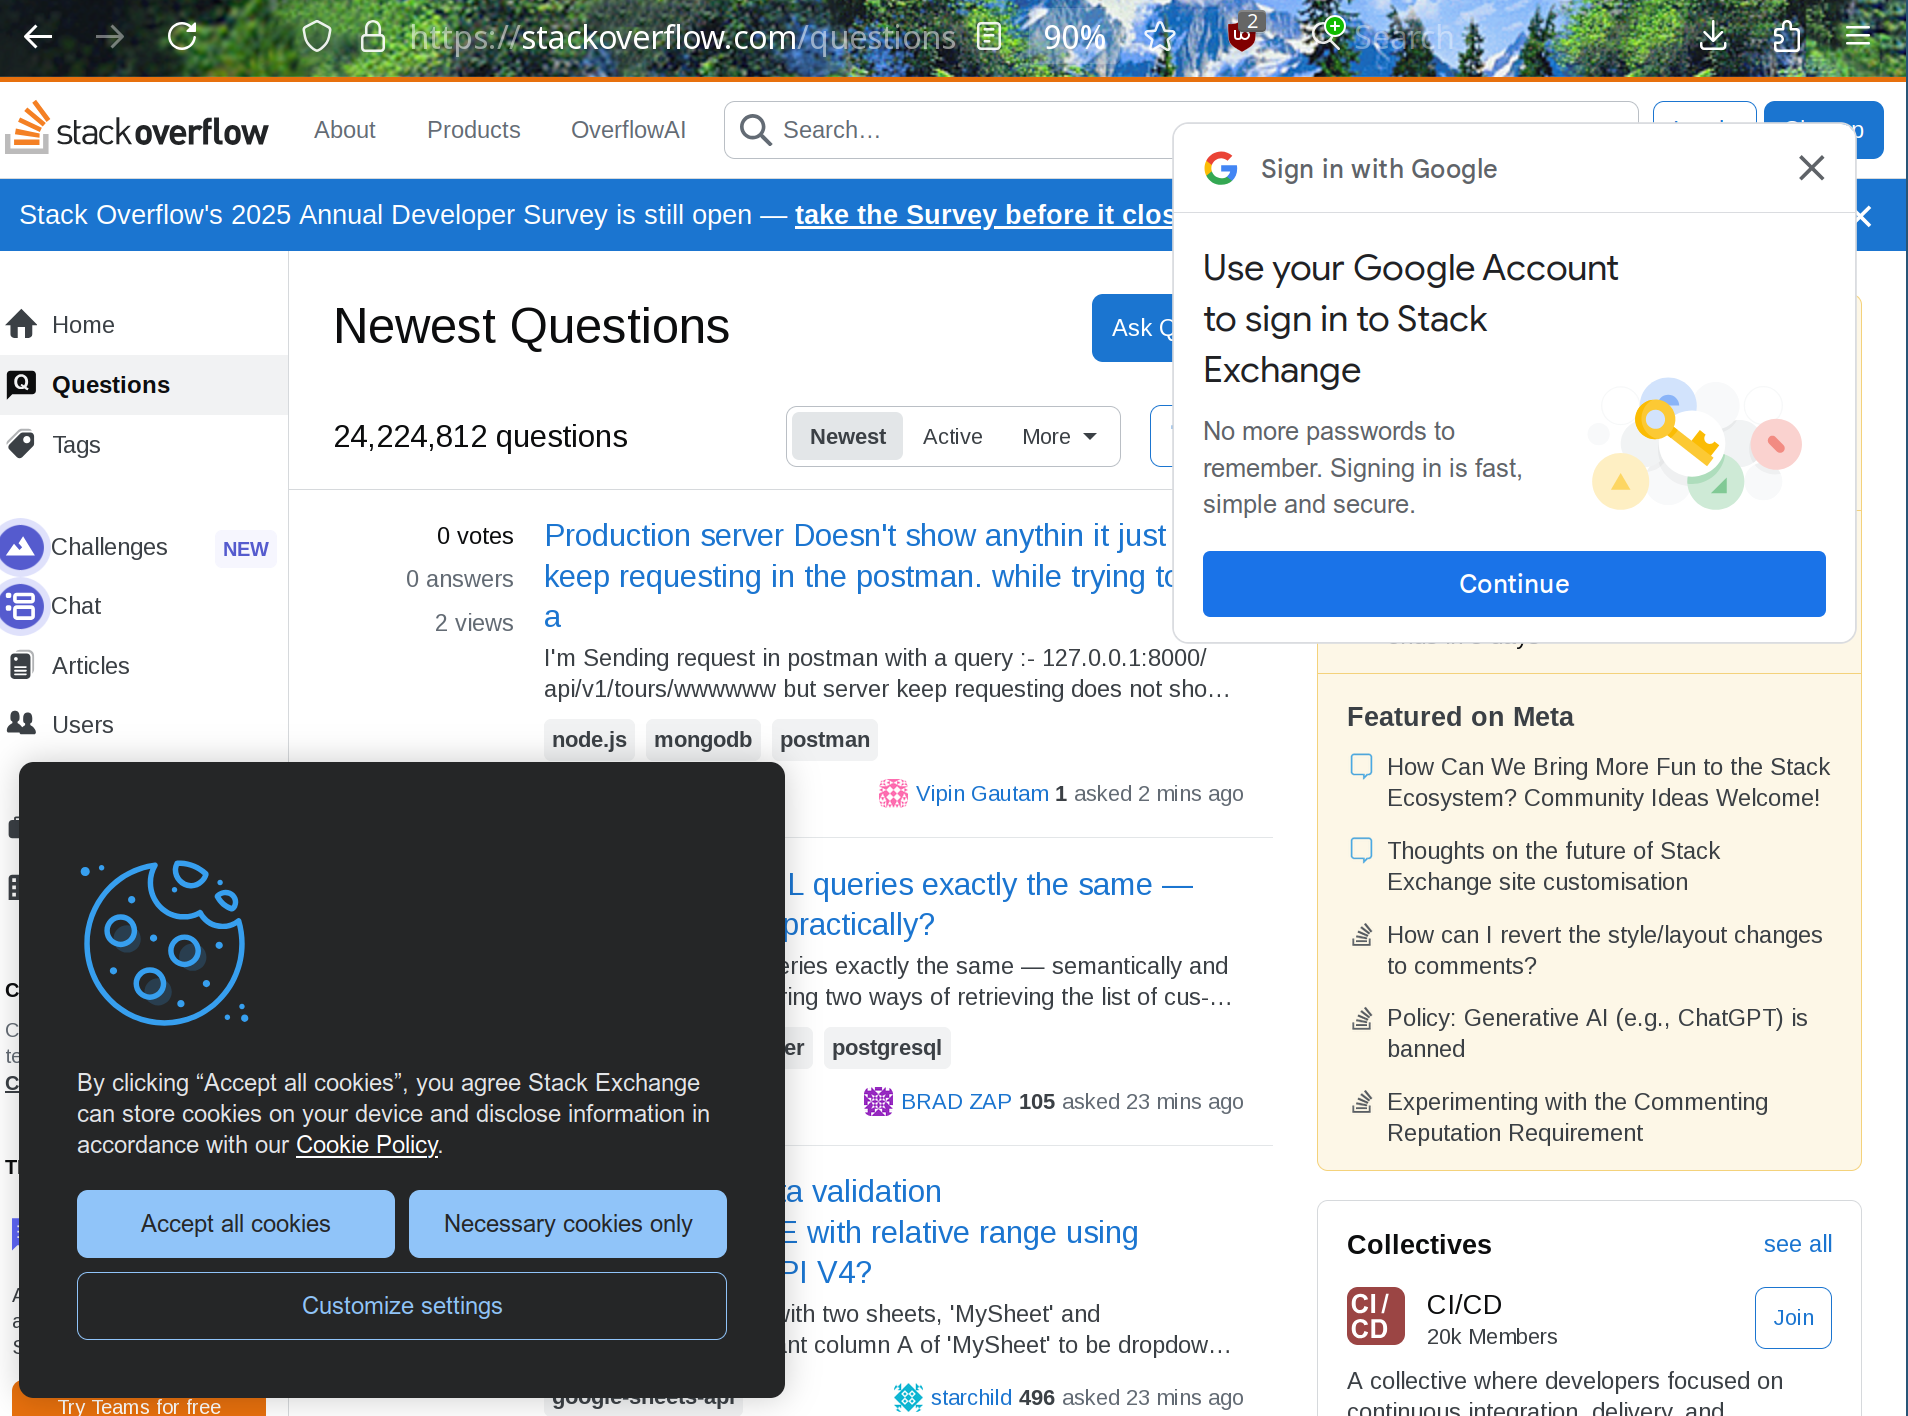1908x1416 pixels.
Task: Expand the More filter dropdown
Action: [1059, 437]
